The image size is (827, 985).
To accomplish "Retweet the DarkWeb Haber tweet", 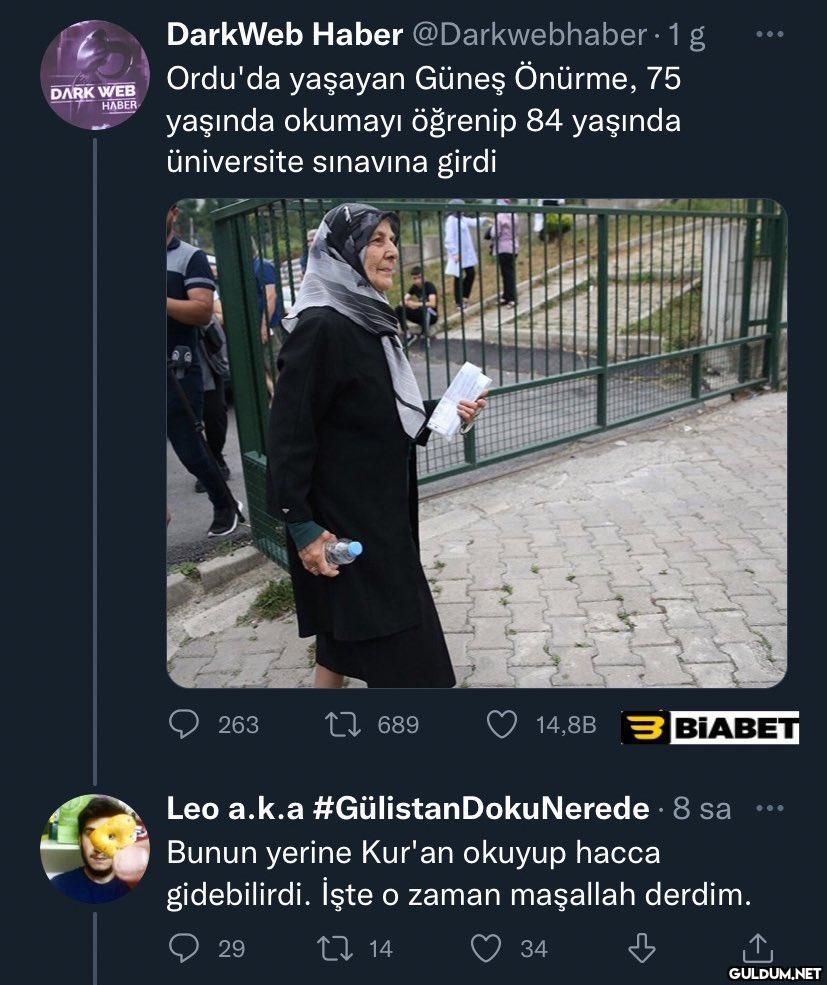I will pyautogui.click(x=343, y=724).
